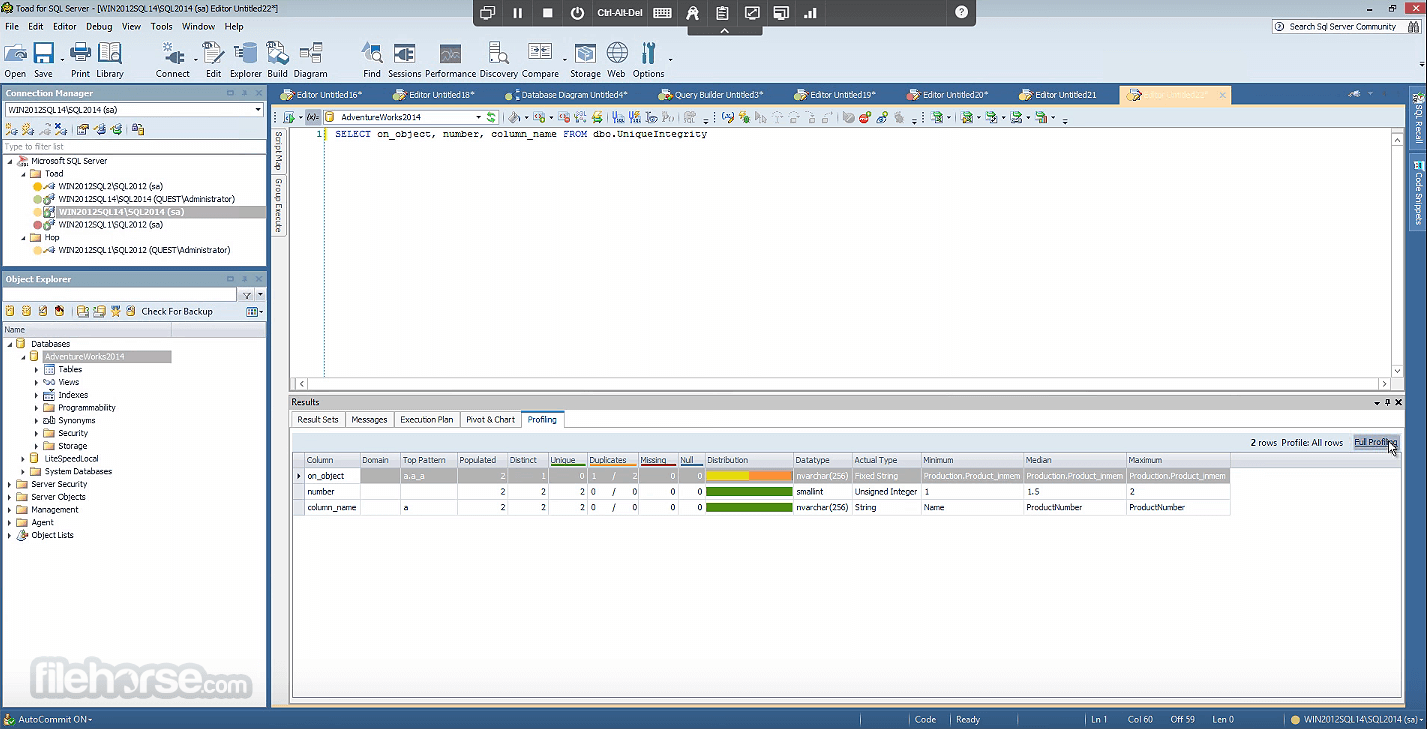This screenshot has height=729, width=1427.
Task: Click the Object Explorer filter funnel icon
Action: (x=247, y=295)
